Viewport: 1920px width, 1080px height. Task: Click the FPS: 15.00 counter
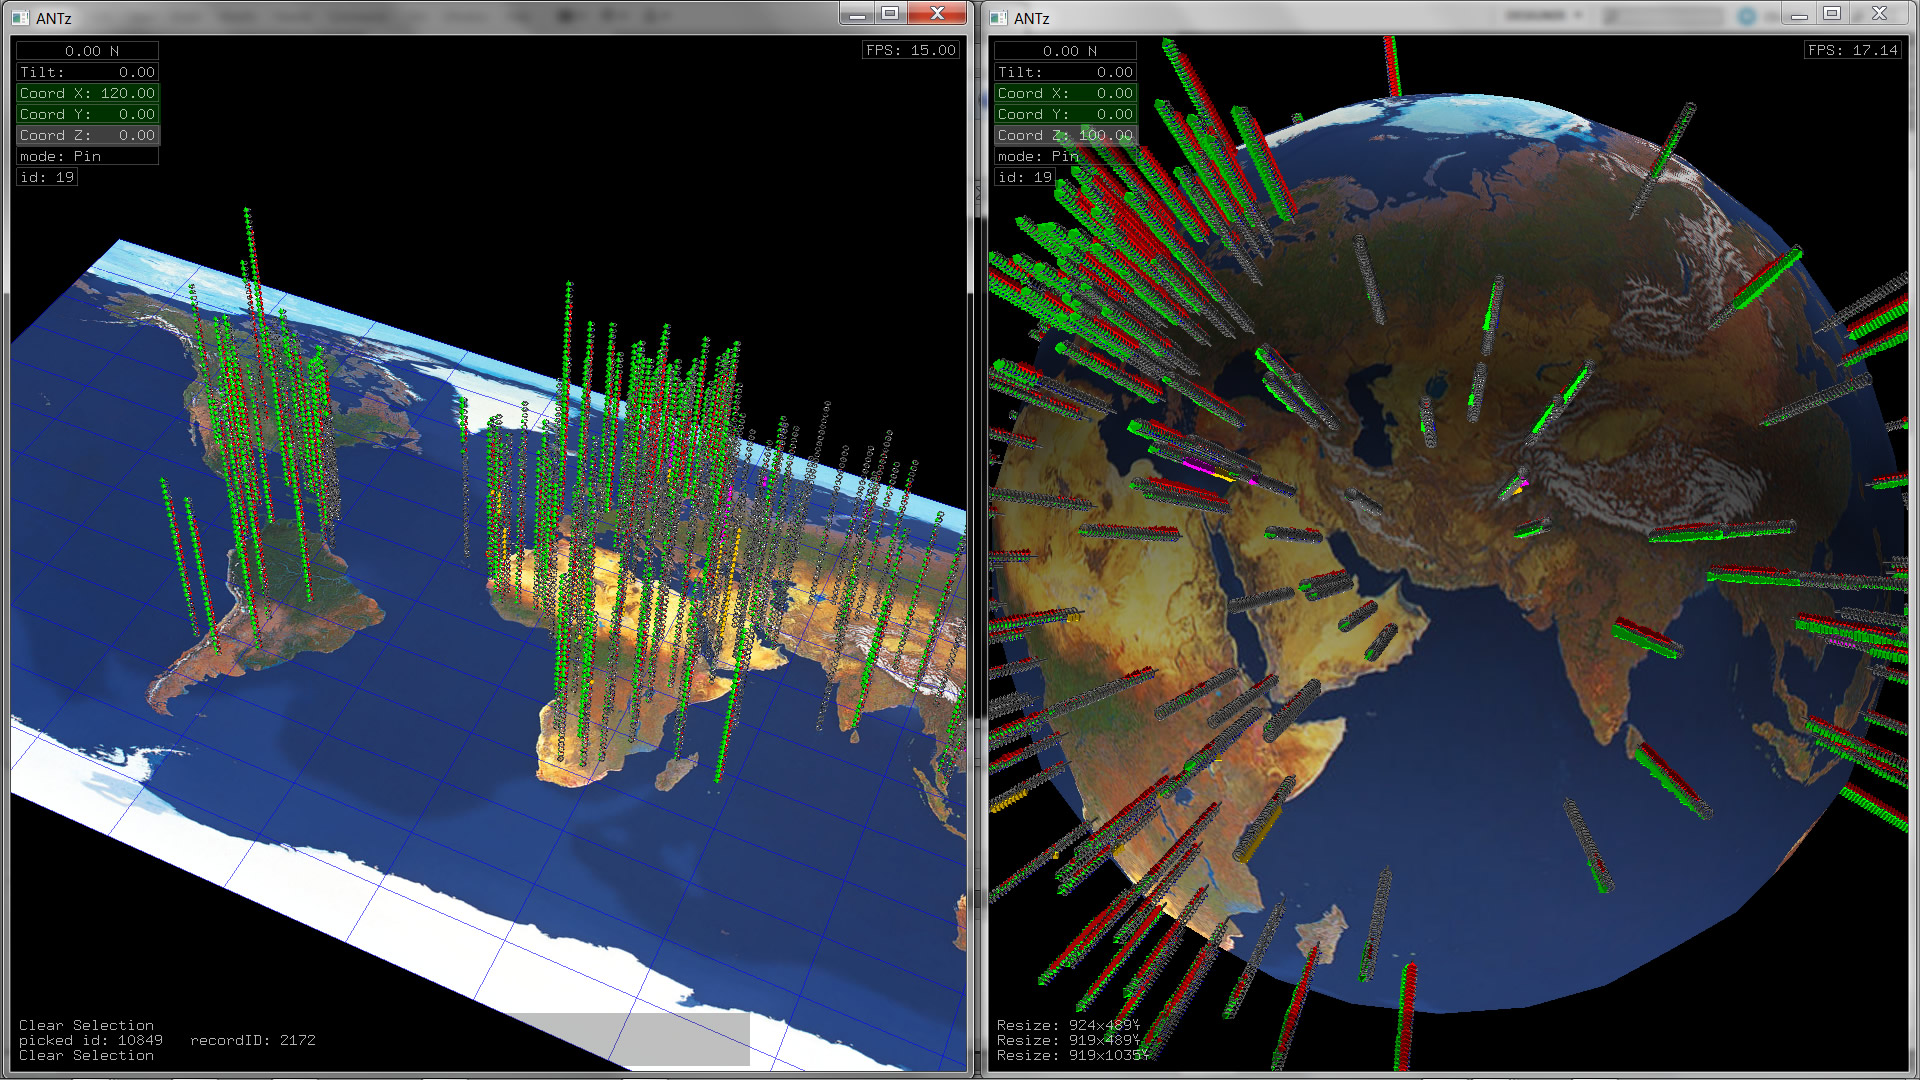pyautogui.click(x=911, y=50)
